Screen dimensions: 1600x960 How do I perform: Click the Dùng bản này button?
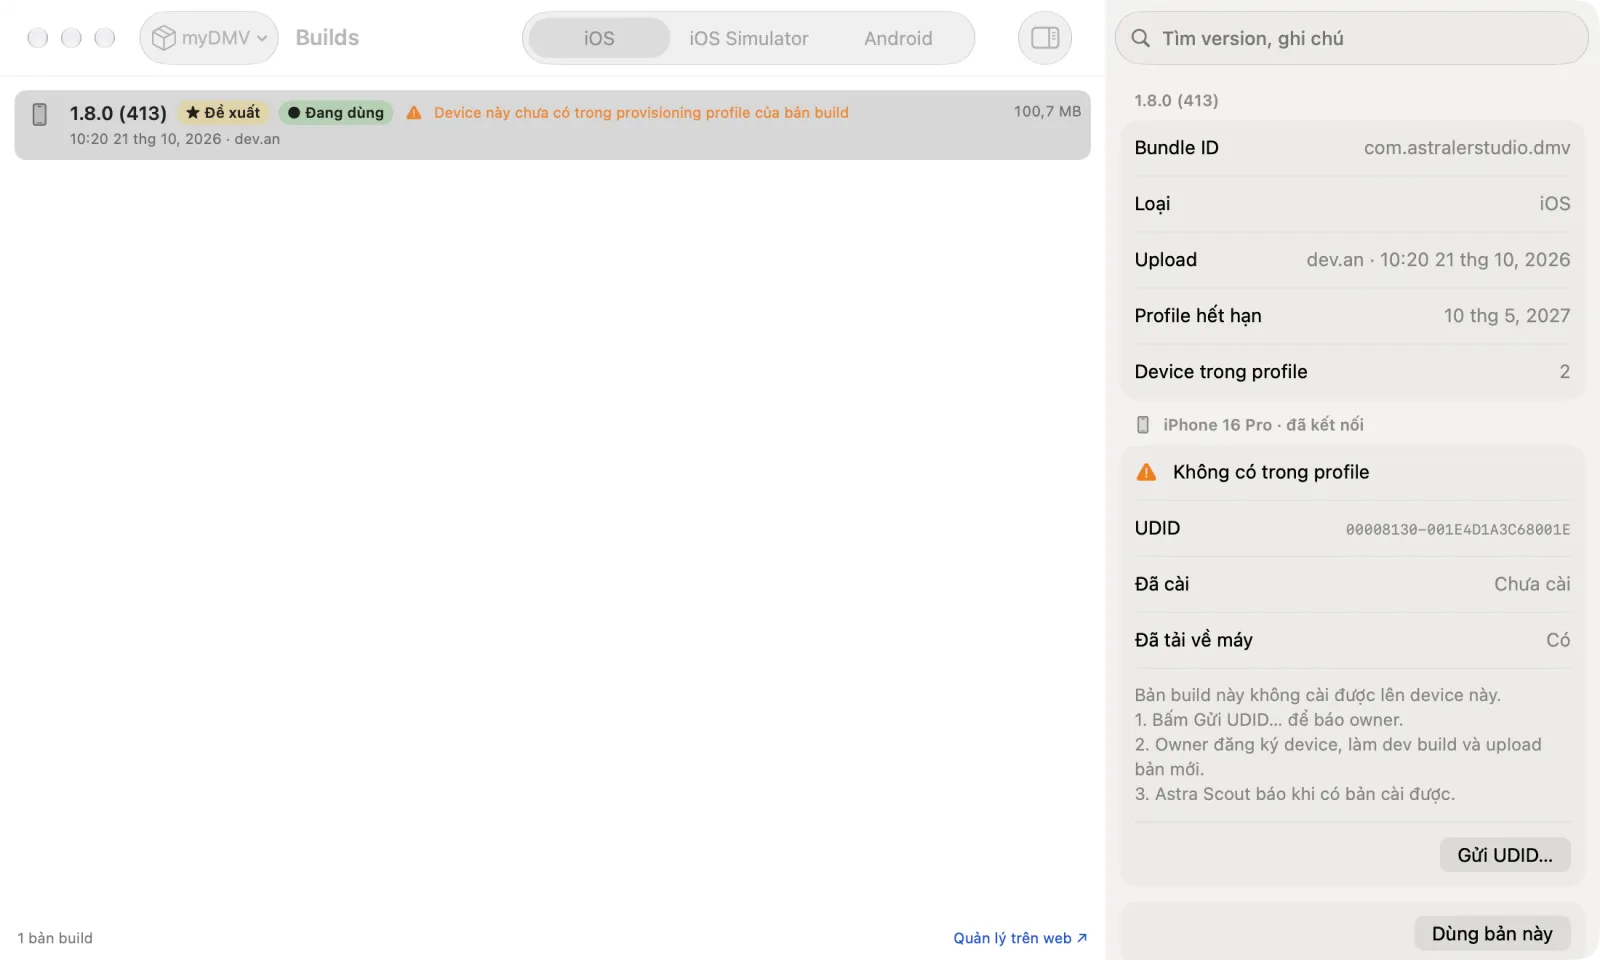(1492, 933)
